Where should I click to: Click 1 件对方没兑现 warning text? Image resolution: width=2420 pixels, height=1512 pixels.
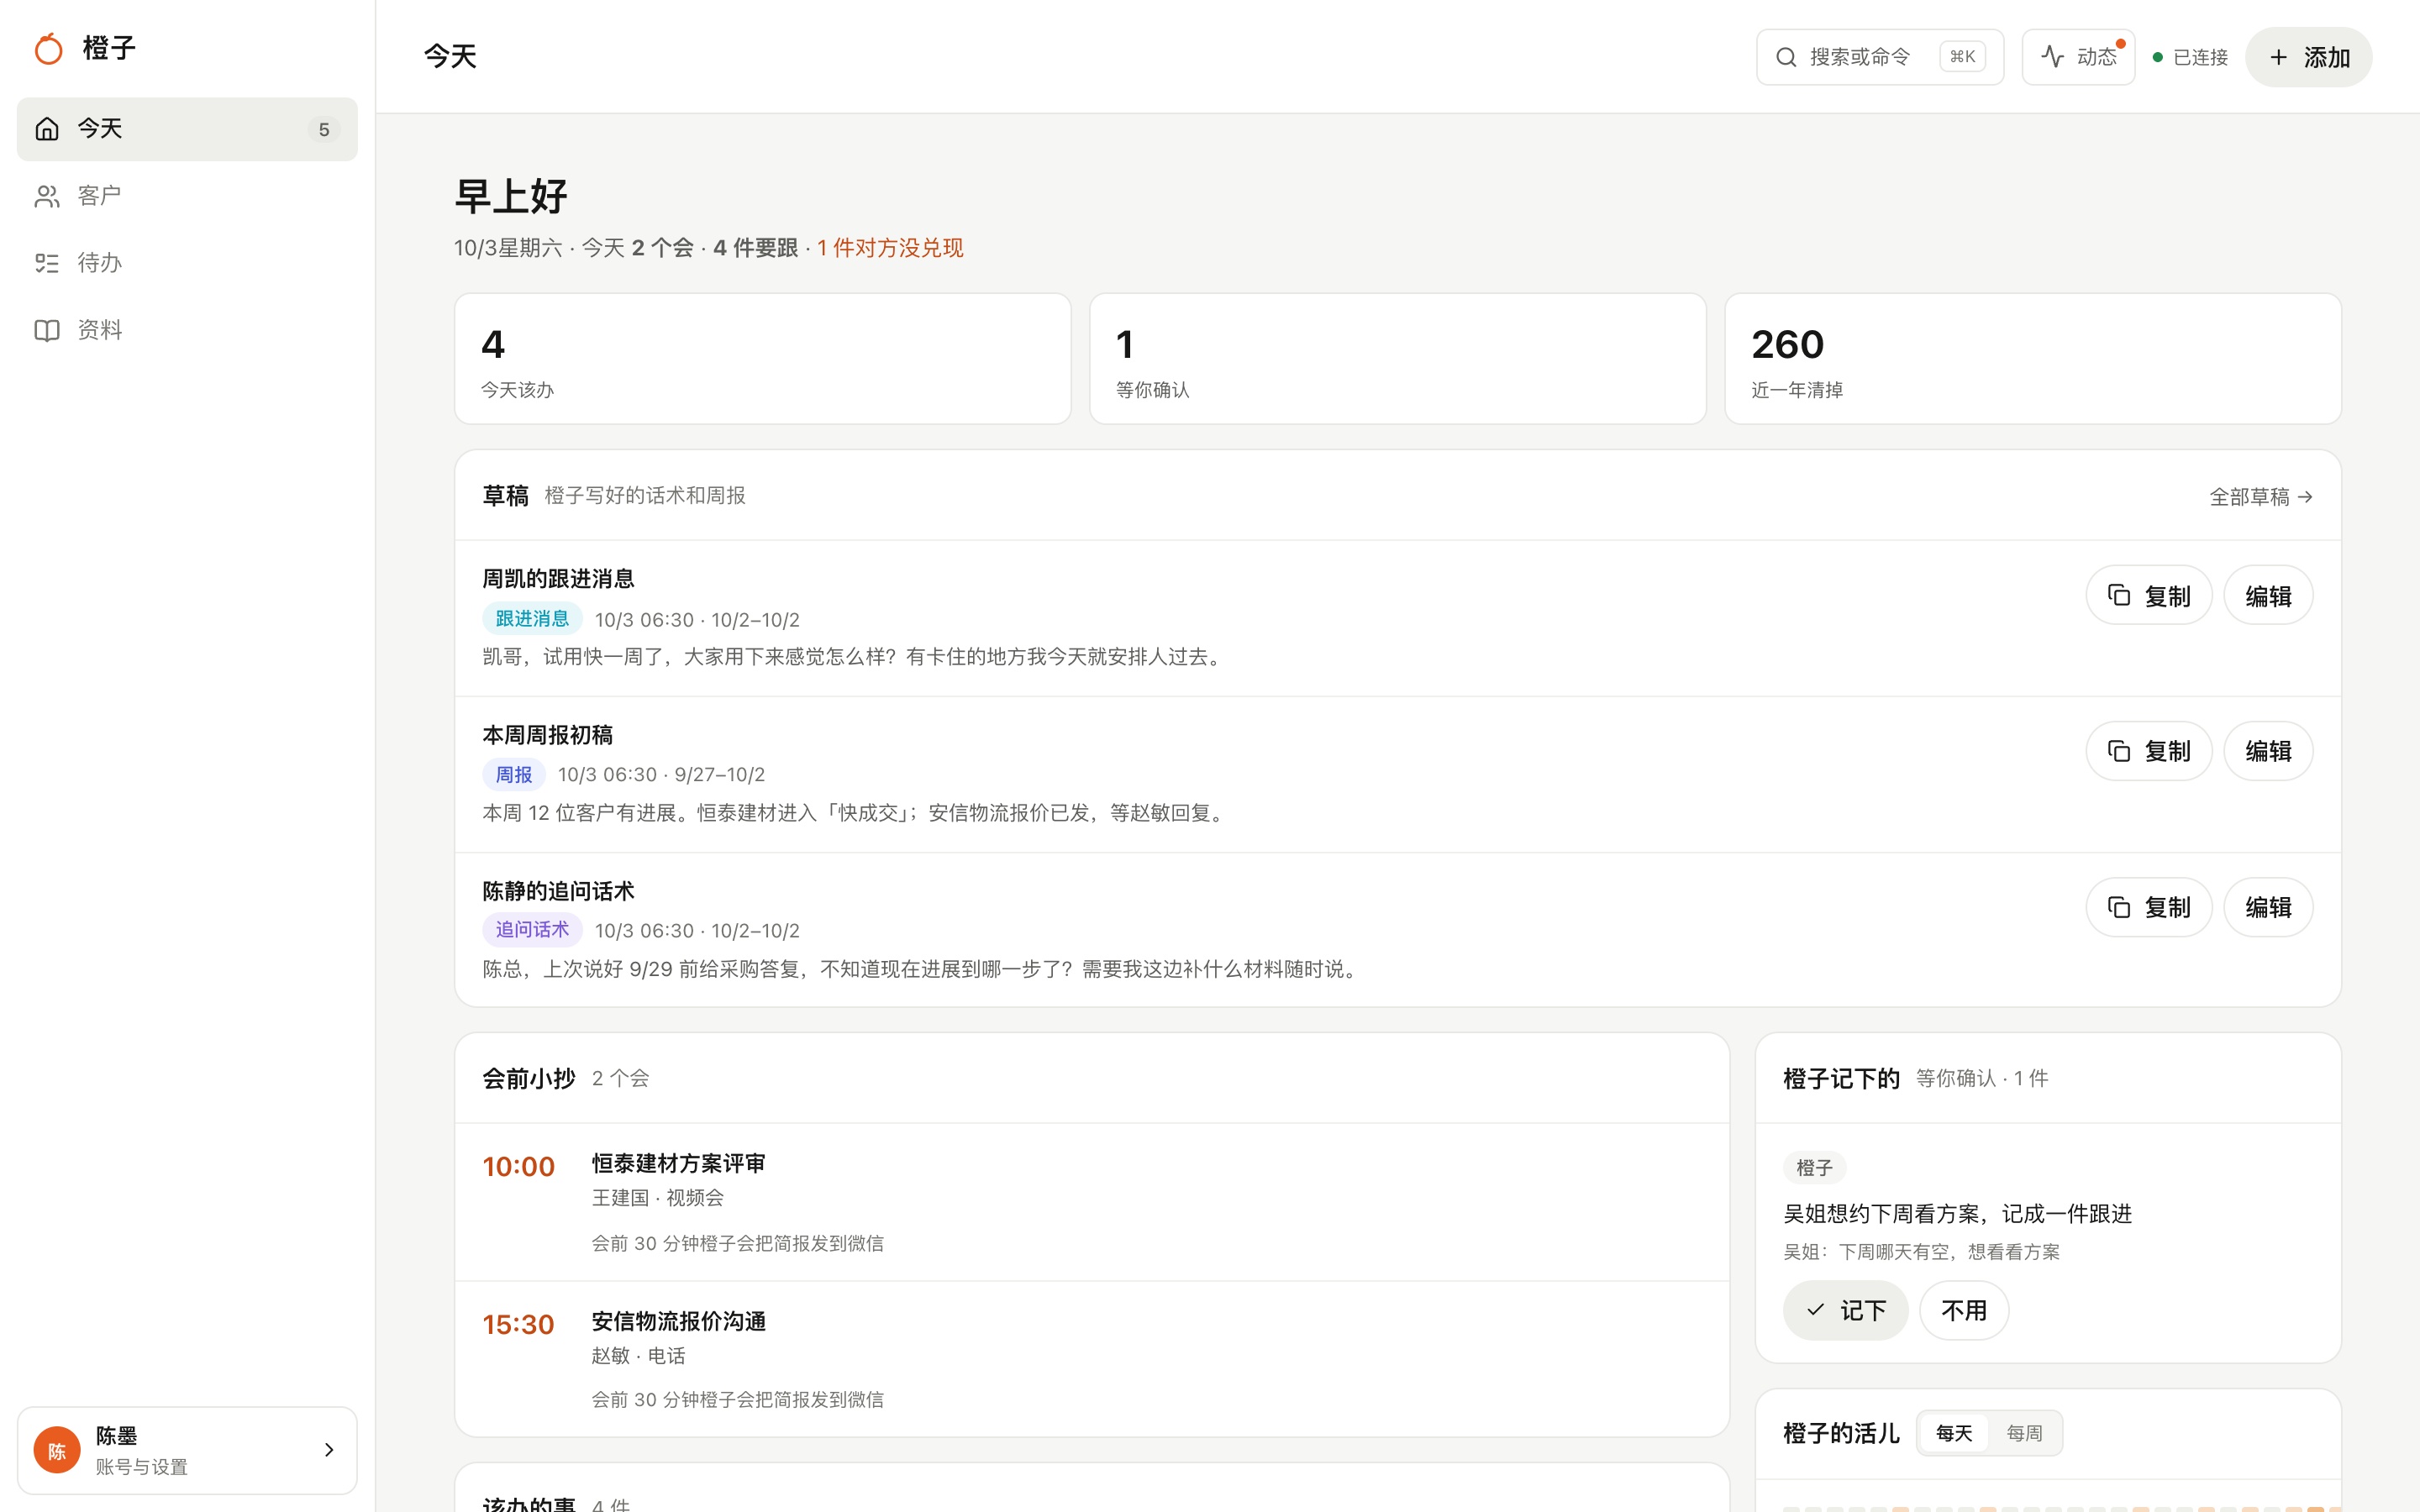(890, 248)
